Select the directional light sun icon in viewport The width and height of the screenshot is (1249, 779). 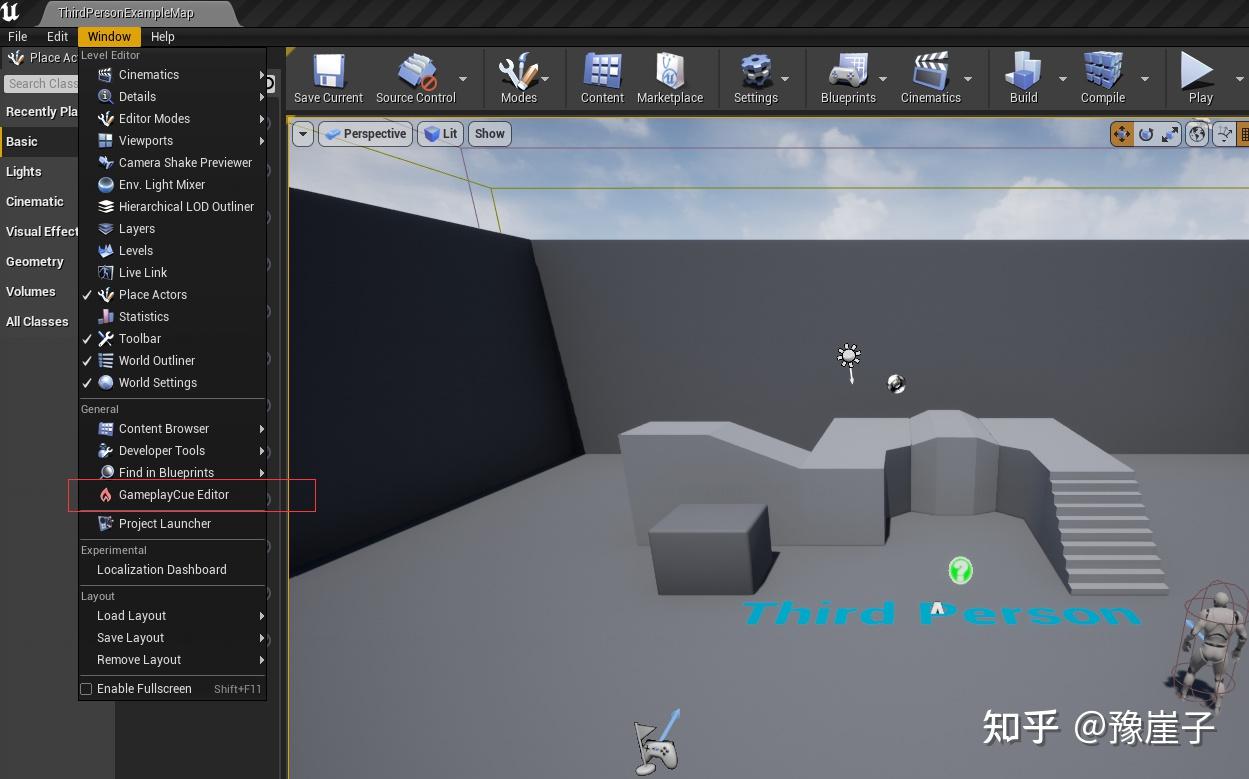849,357
